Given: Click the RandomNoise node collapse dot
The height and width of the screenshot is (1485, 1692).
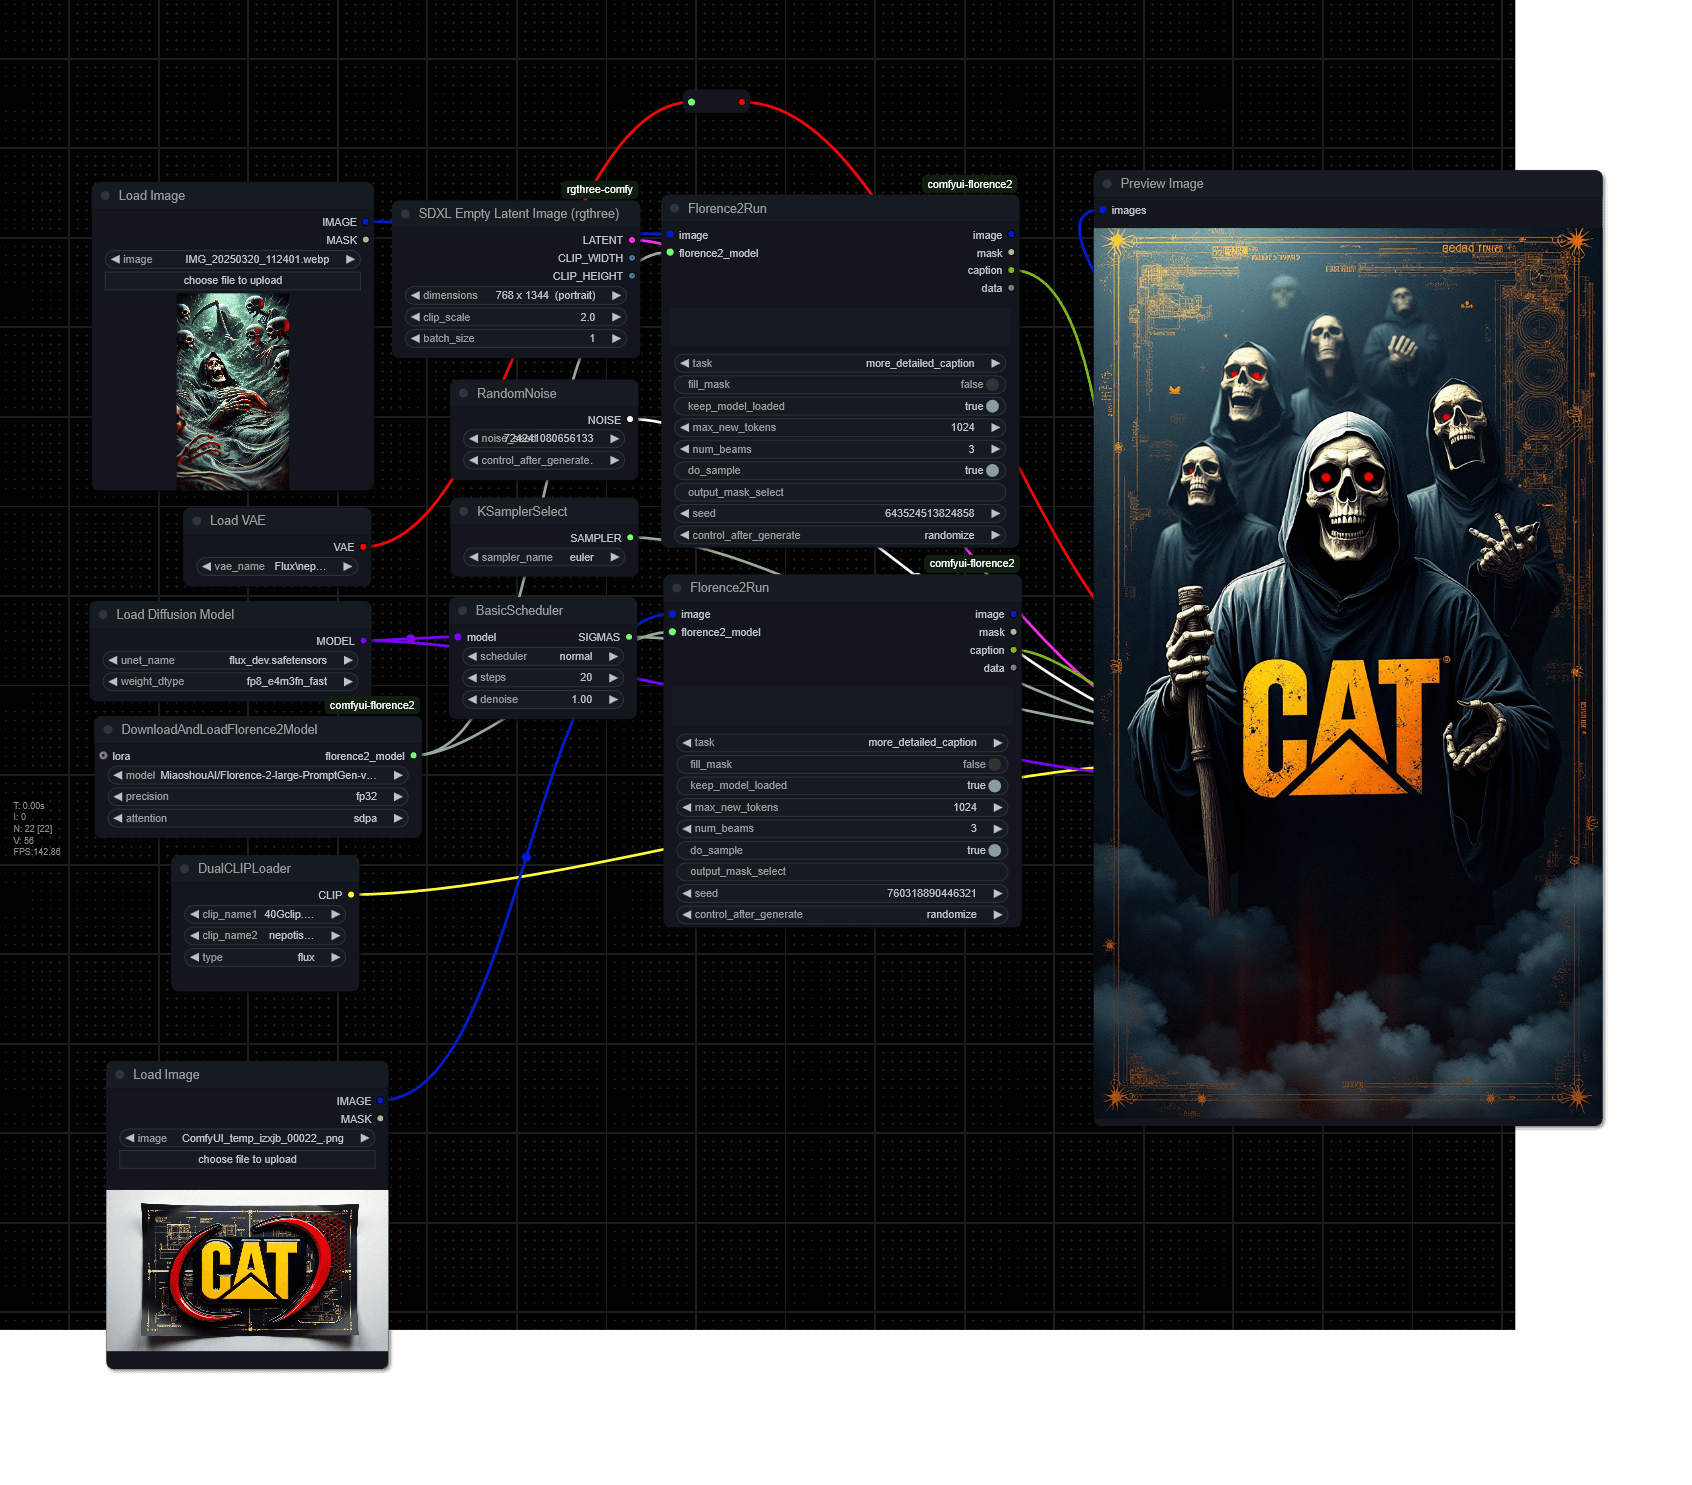Looking at the screenshot, I should pos(463,394).
